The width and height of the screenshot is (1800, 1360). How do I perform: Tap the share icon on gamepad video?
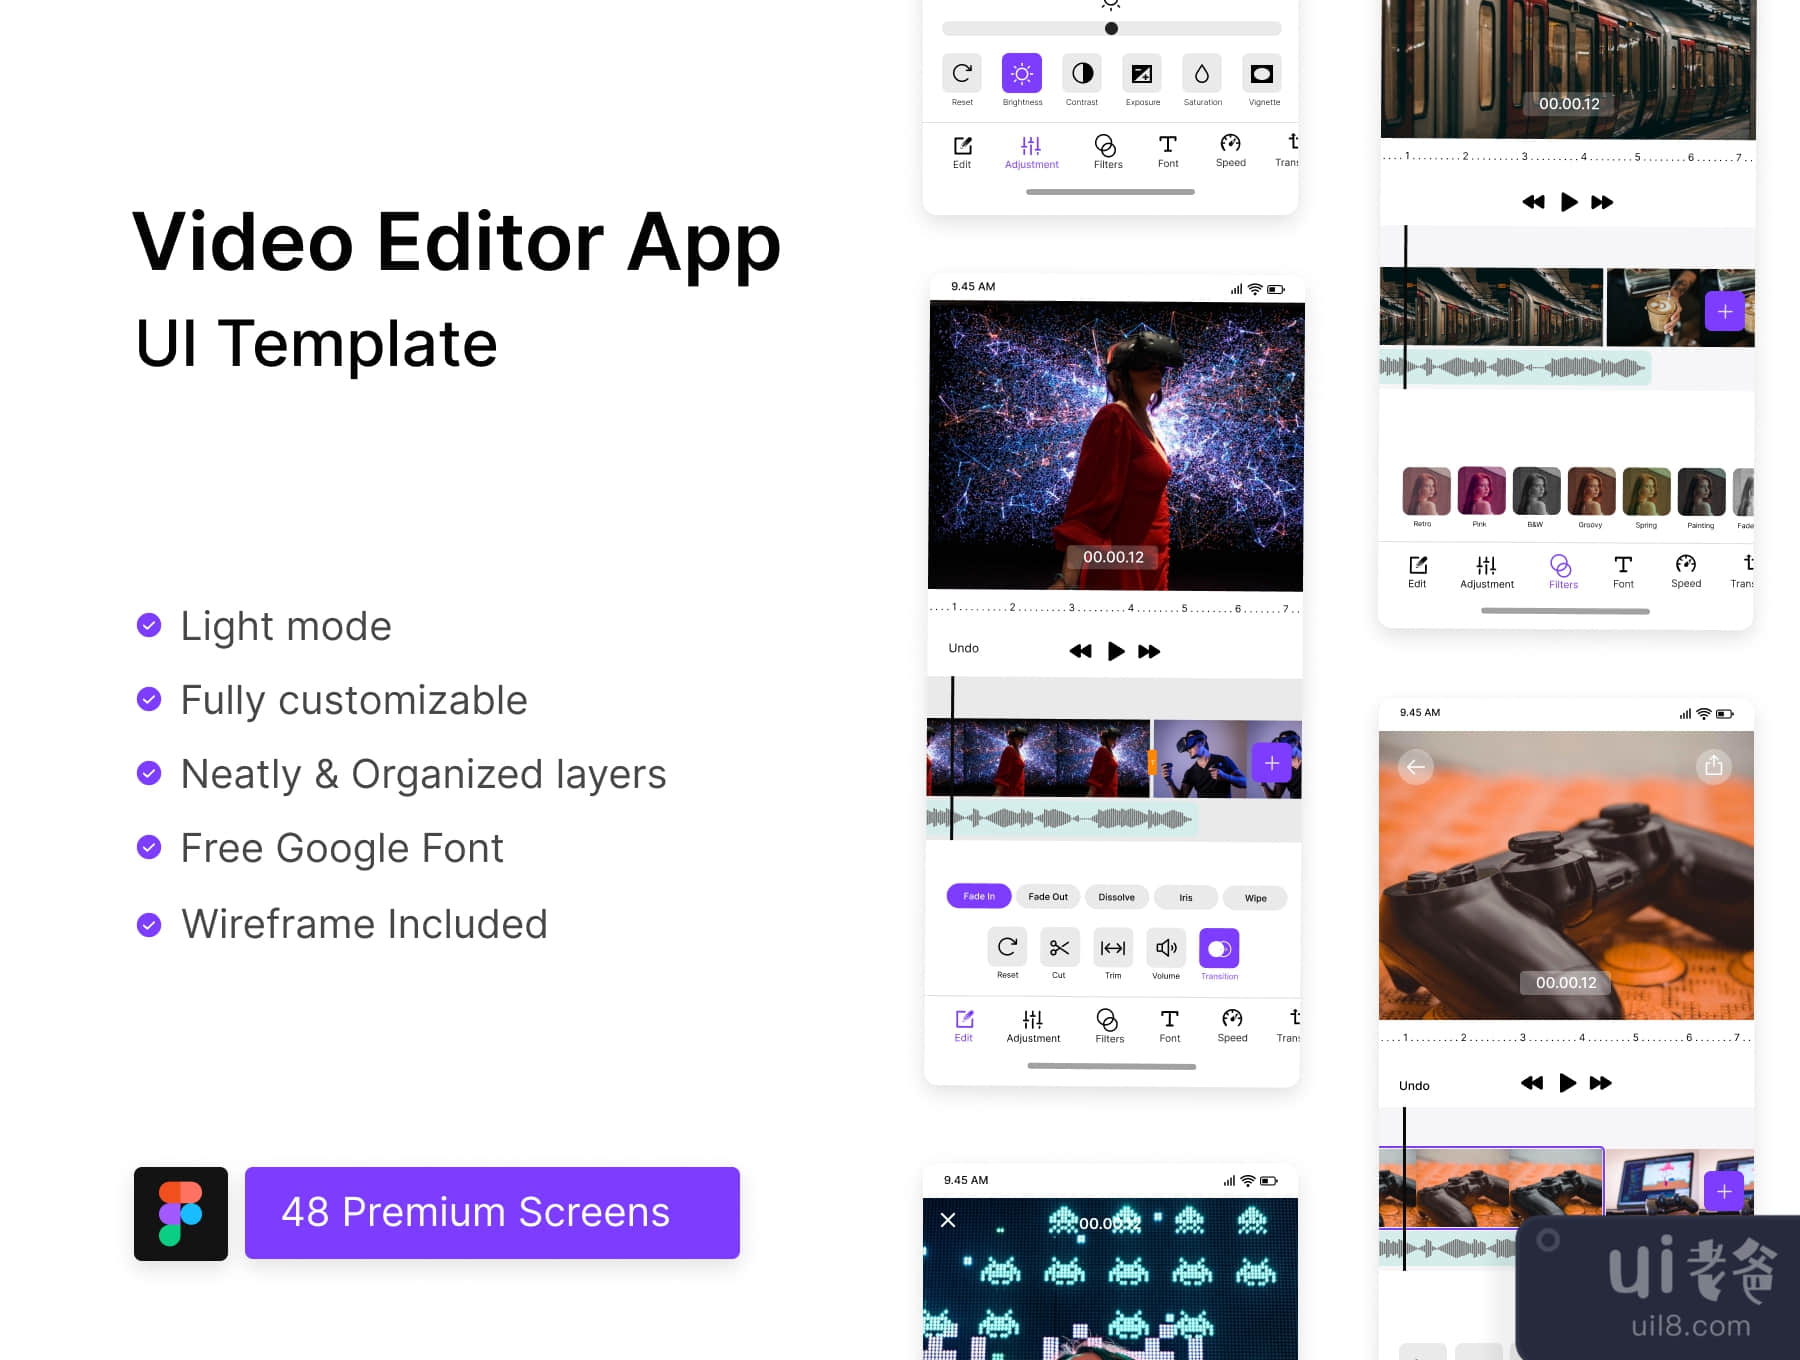(1713, 766)
